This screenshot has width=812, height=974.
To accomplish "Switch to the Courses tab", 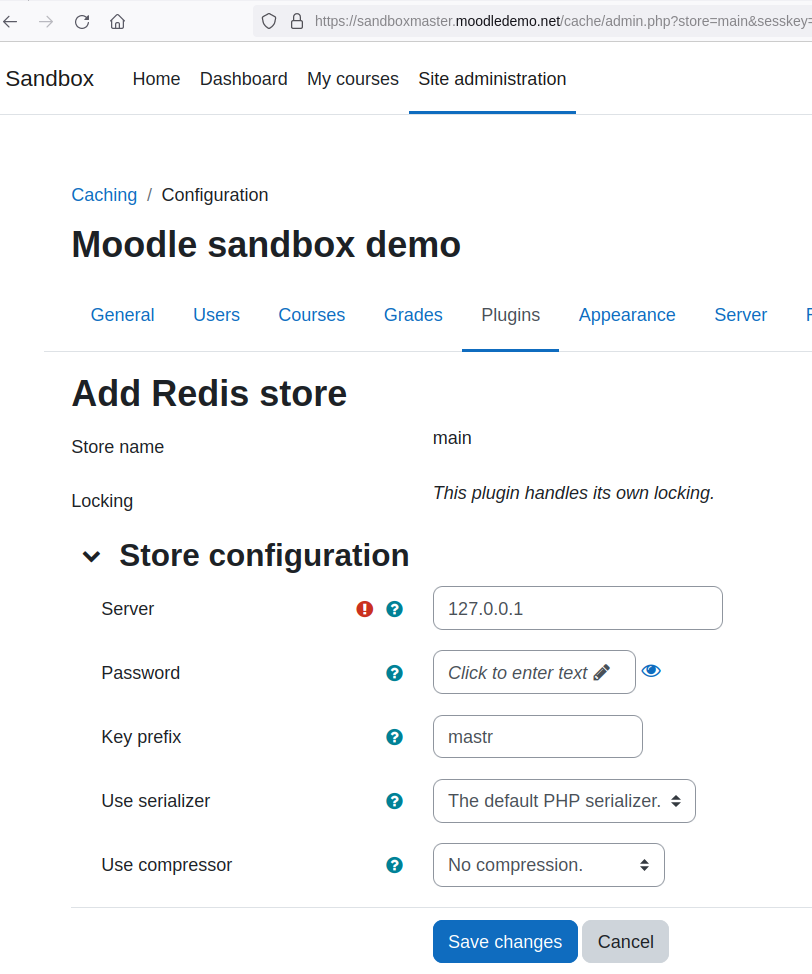I will pyautogui.click(x=312, y=315).
